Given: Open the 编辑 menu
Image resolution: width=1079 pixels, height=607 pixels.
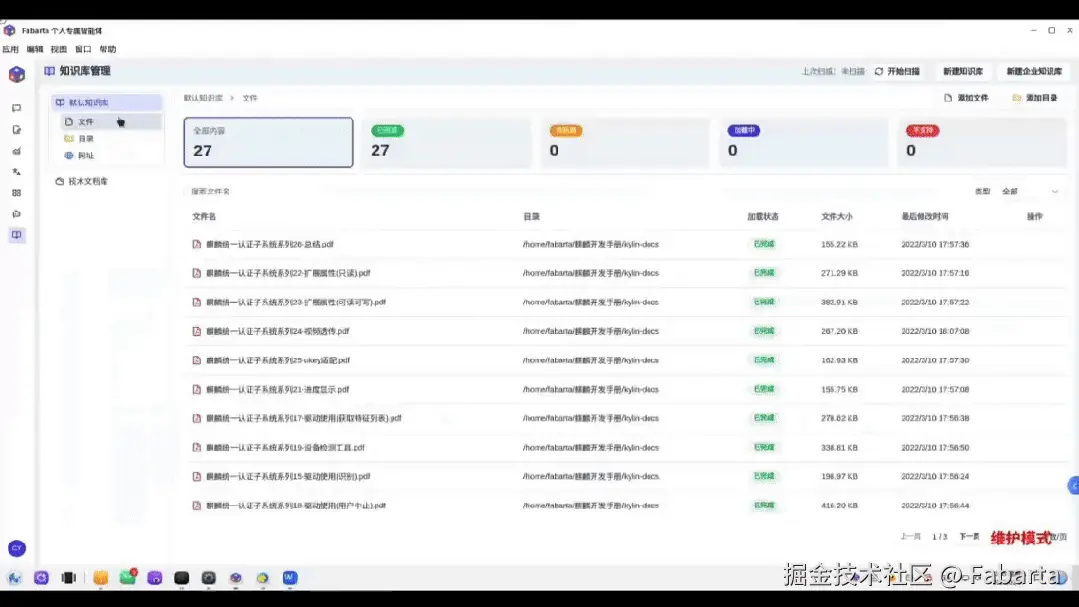Looking at the screenshot, I should point(34,50).
